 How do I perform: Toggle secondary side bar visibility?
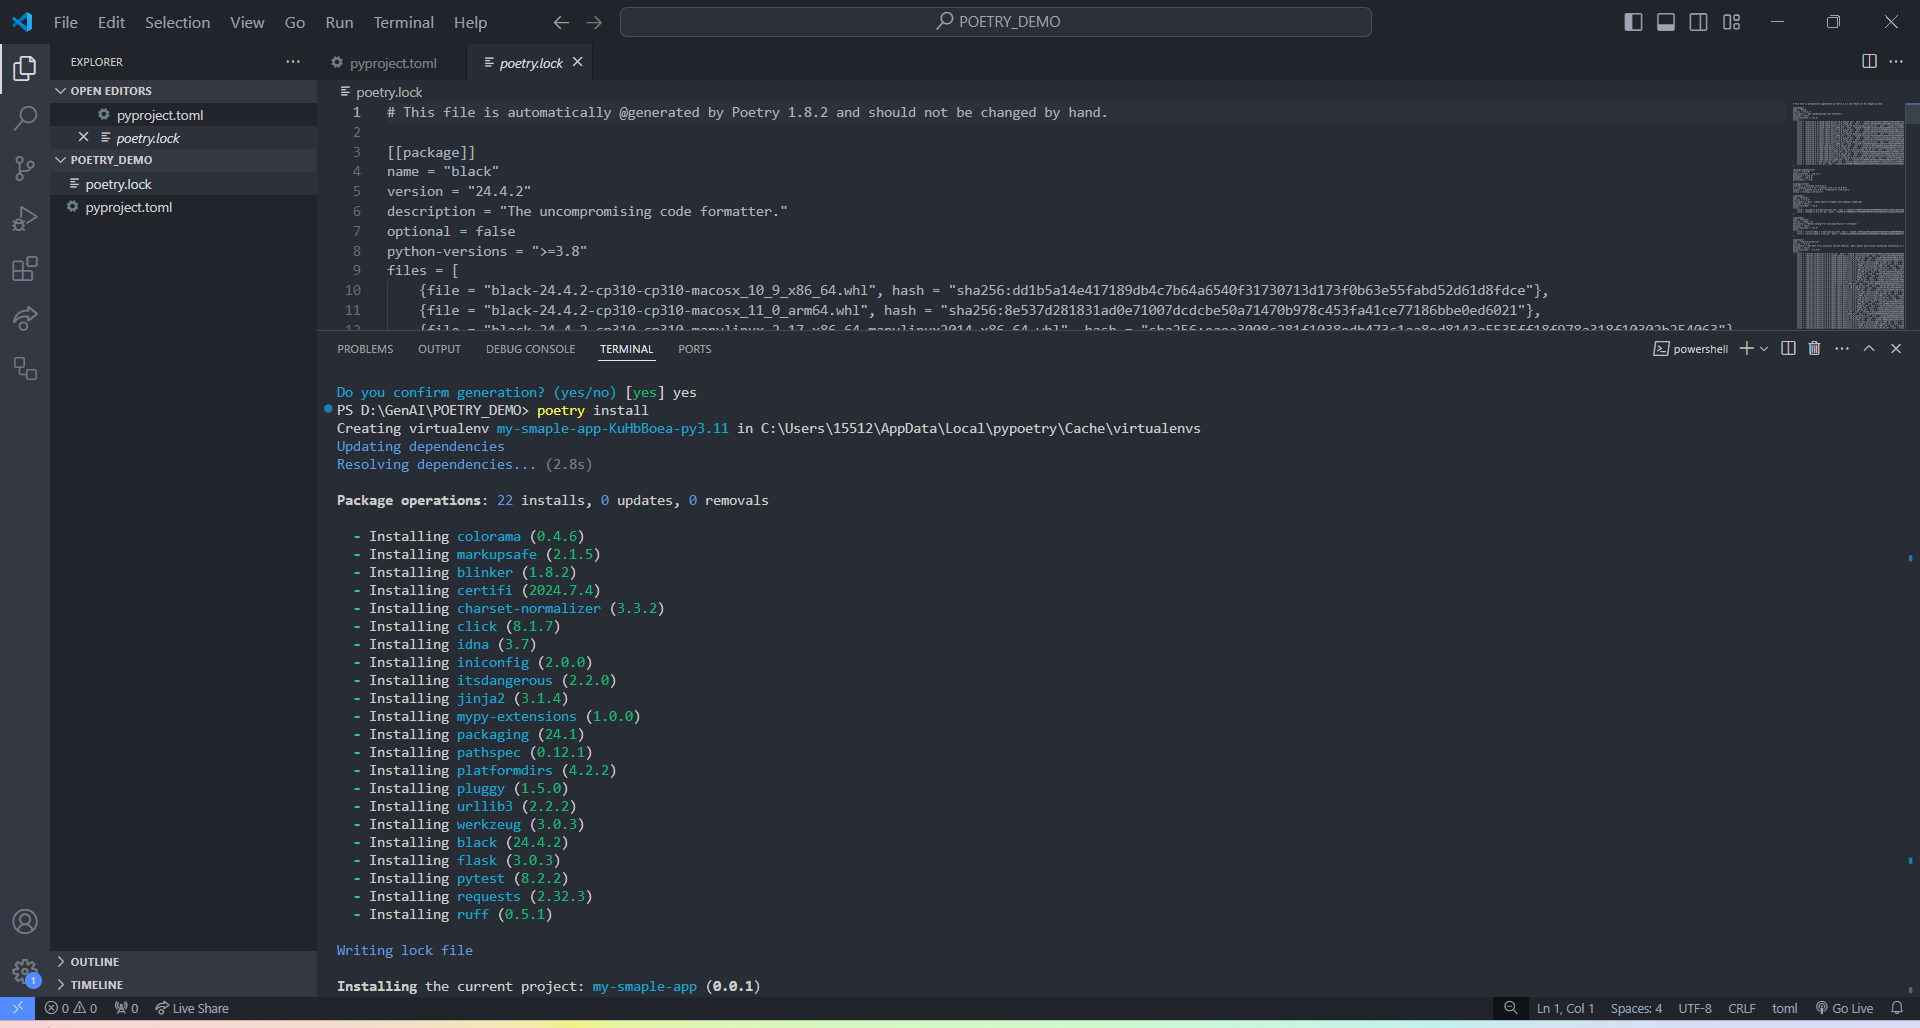point(1699,22)
